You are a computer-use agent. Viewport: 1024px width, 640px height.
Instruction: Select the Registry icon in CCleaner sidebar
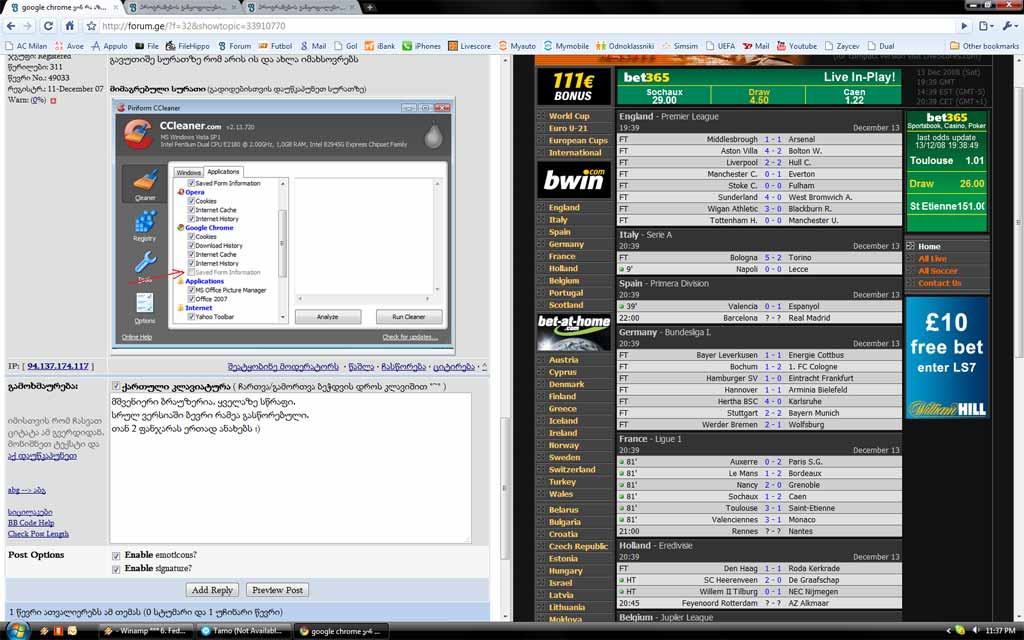145,225
